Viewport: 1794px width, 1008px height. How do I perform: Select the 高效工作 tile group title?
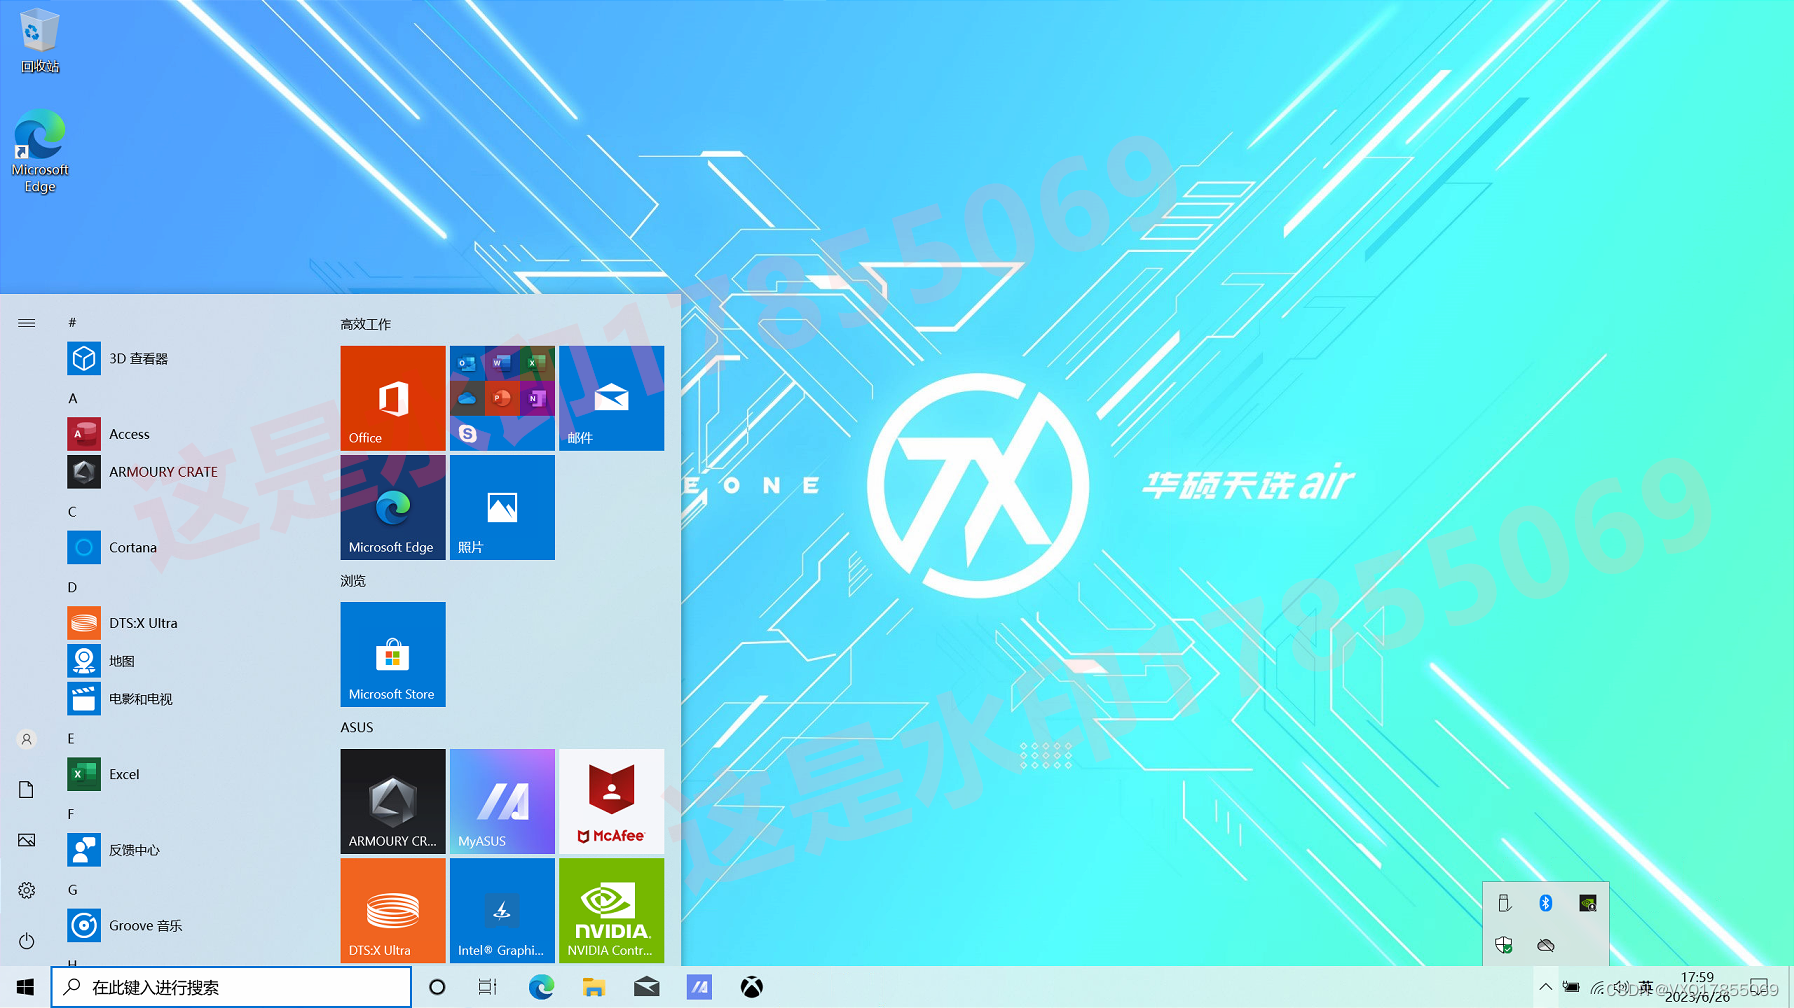pos(365,324)
